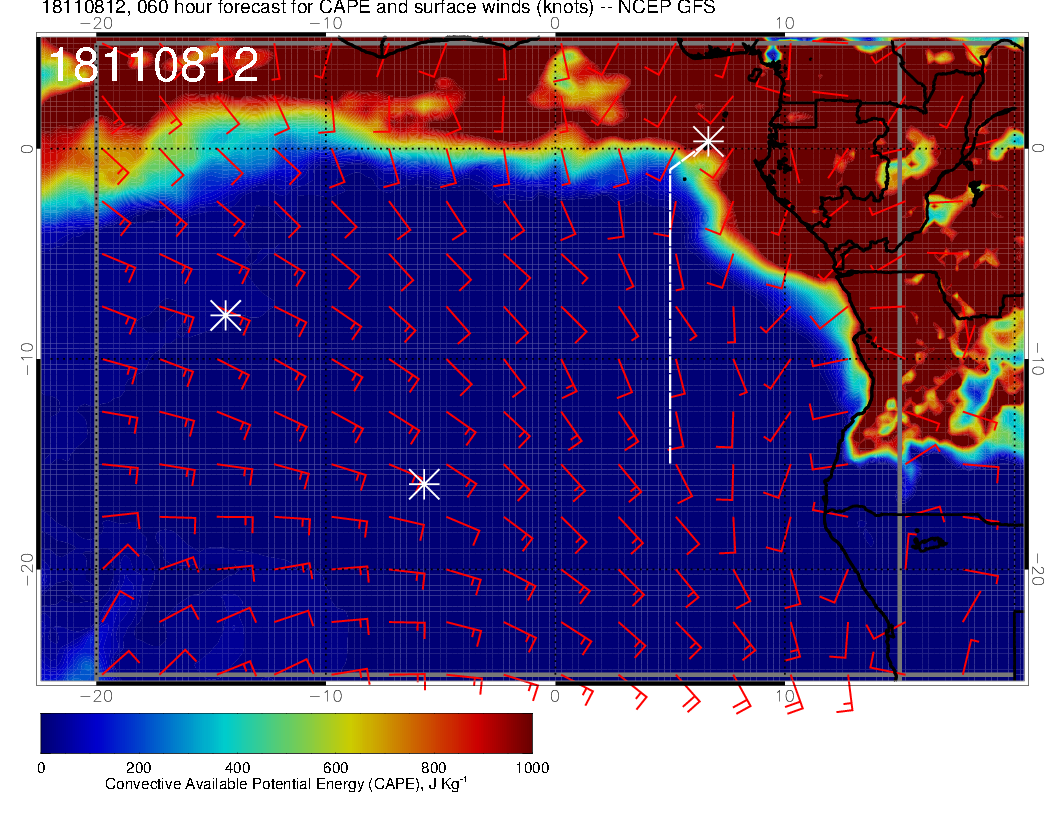Click the white dashed vertical track line
Image resolution: width=1056 pixels, height=816 pixels.
(x=670, y=320)
